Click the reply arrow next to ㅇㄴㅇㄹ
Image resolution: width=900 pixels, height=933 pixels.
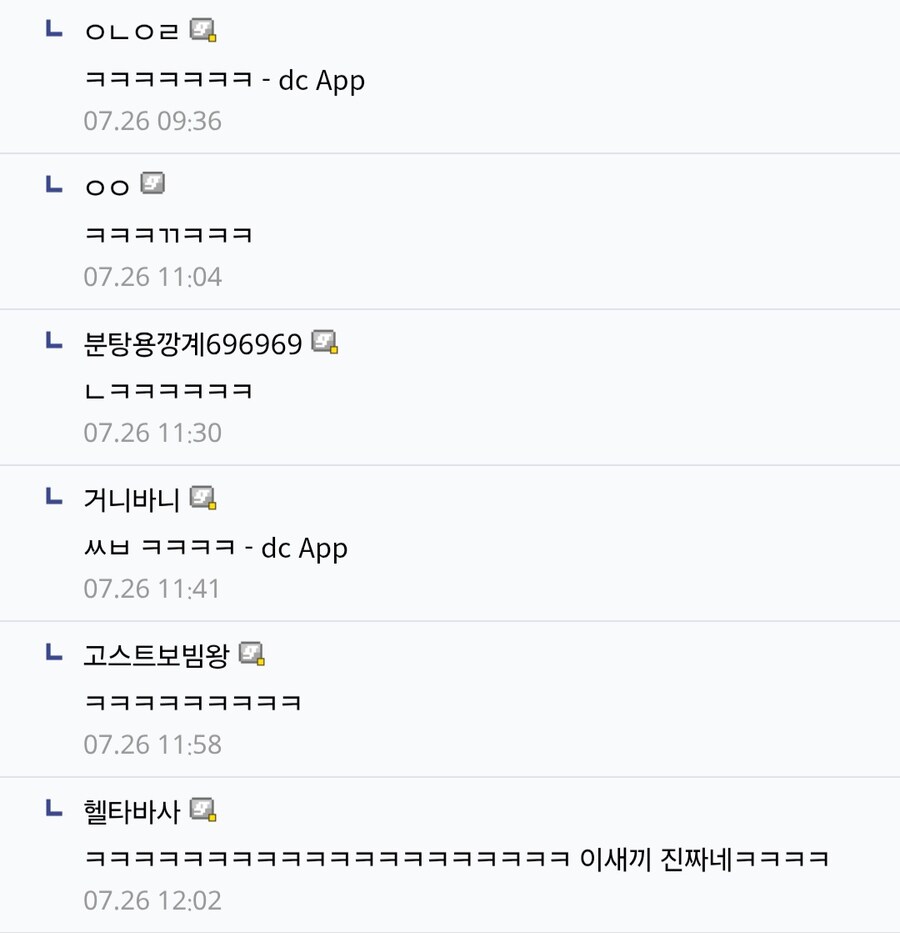click(52, 27)
